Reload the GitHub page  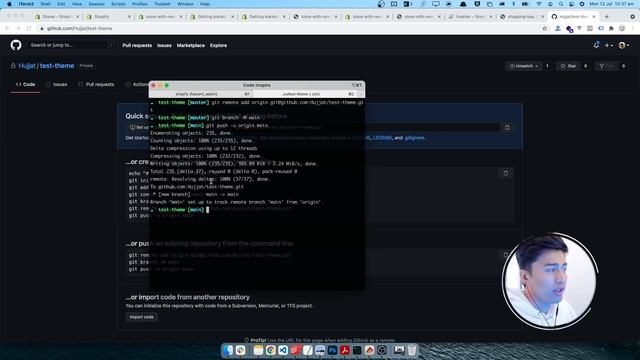pos(29,29)
